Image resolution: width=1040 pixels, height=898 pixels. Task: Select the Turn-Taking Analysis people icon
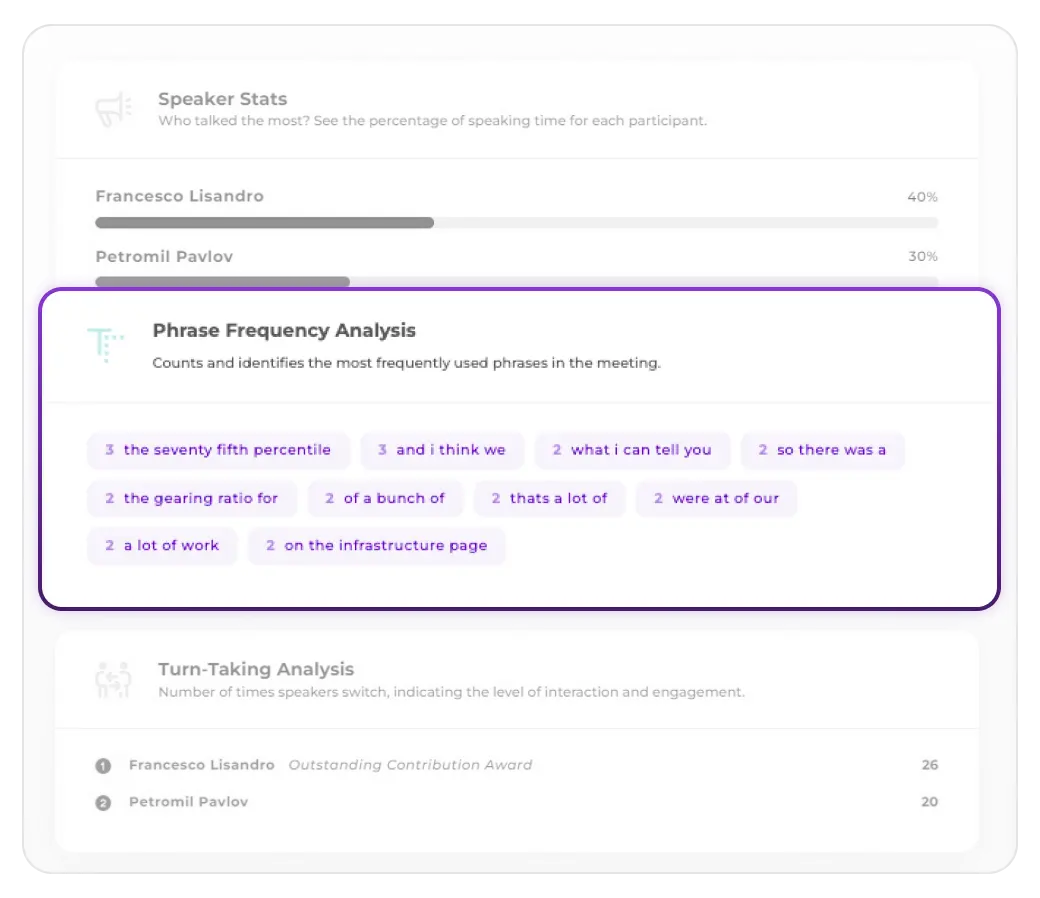click(x=112, y=680)
